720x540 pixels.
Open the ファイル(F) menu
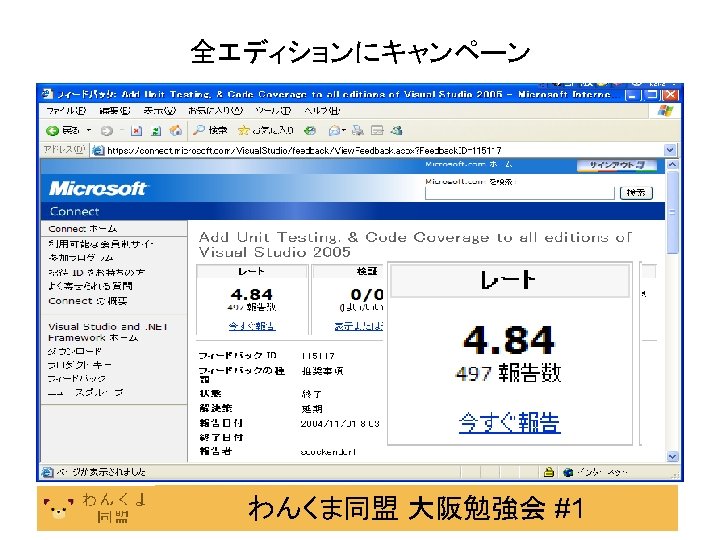point(66,111)
